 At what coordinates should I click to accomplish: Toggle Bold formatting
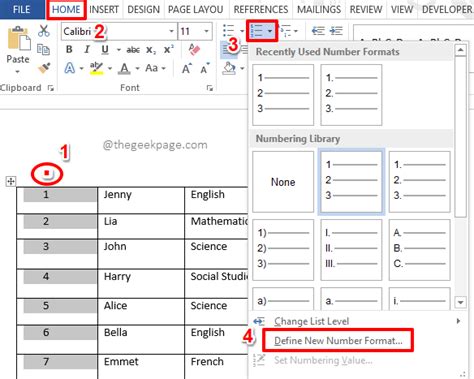(x=69, y=50)
